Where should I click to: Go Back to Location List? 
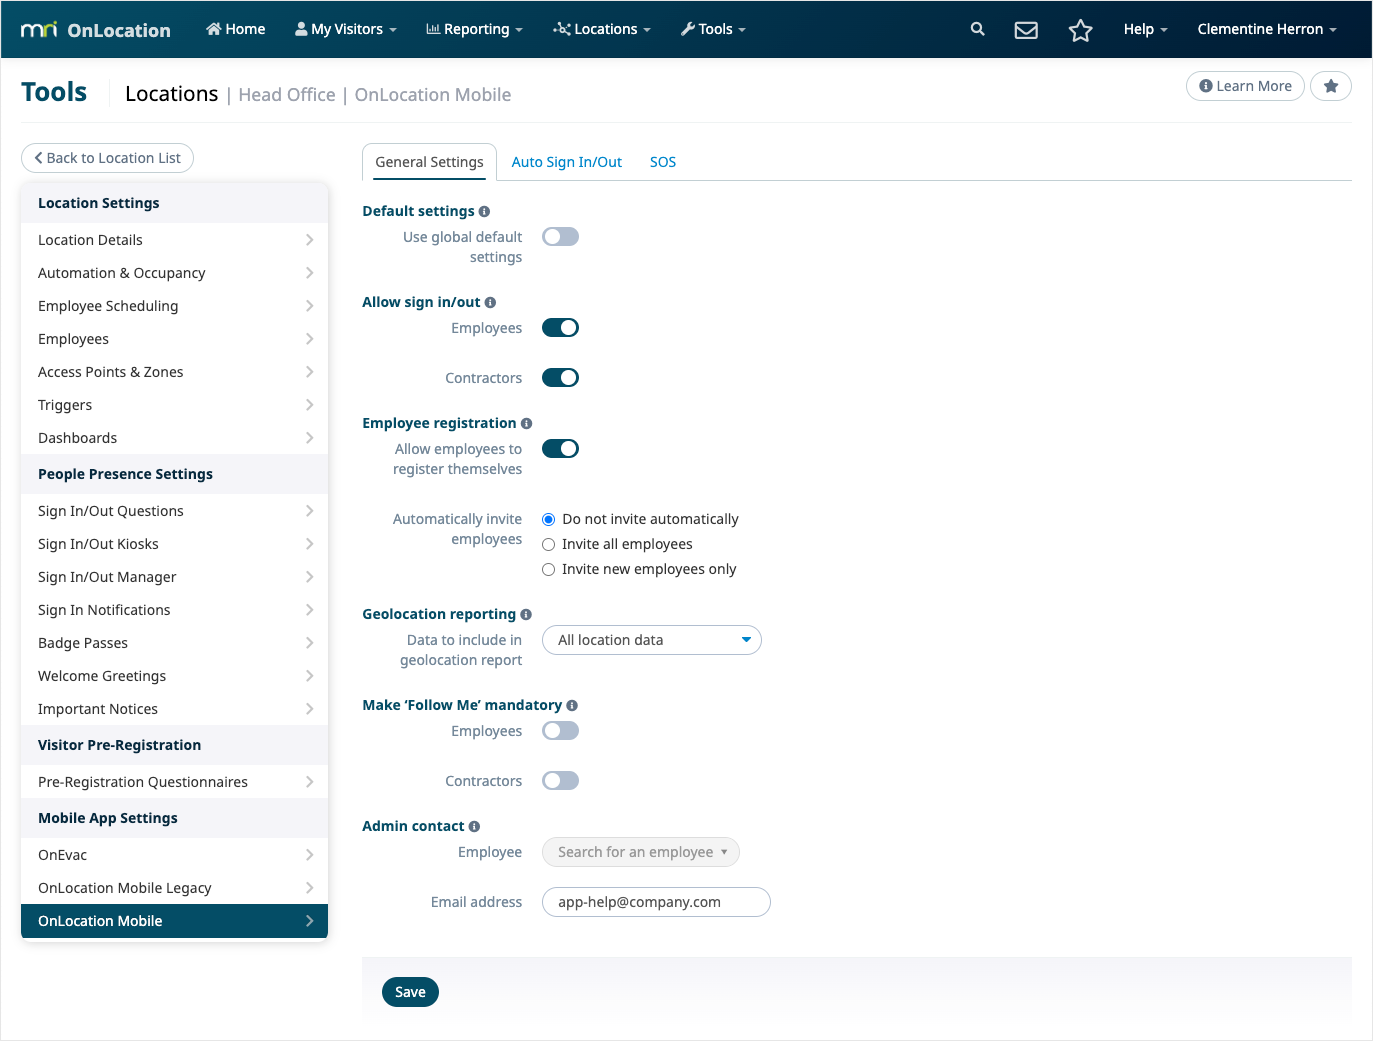tap(107, 158)
